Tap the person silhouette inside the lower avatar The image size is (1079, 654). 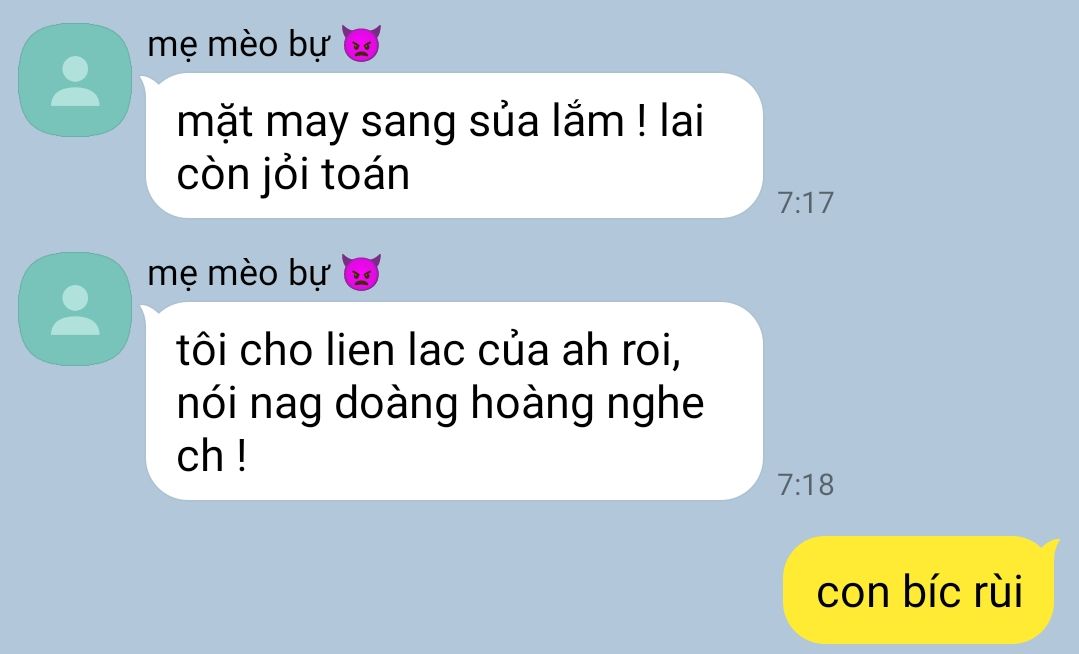pyautogui.click(x=75, y=310)
